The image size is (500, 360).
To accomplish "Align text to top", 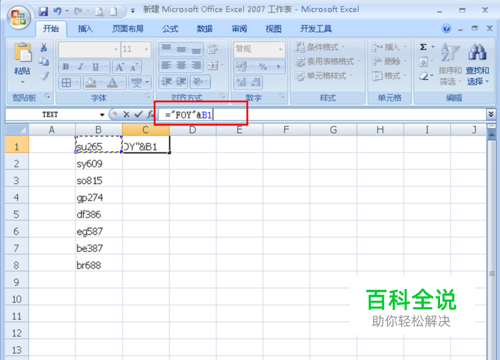I will pos(166,49).
